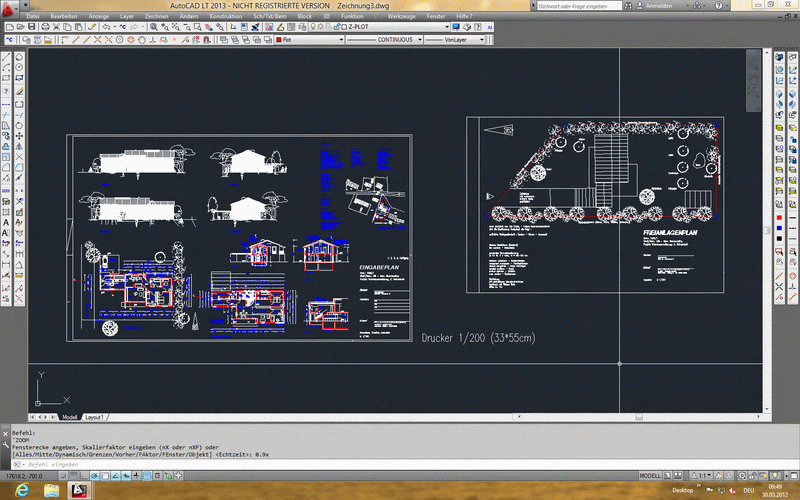The height and width of the screenshot is (500, 800).
Task: Open File Explorer from the taskbar
Action: pos(51,490)
